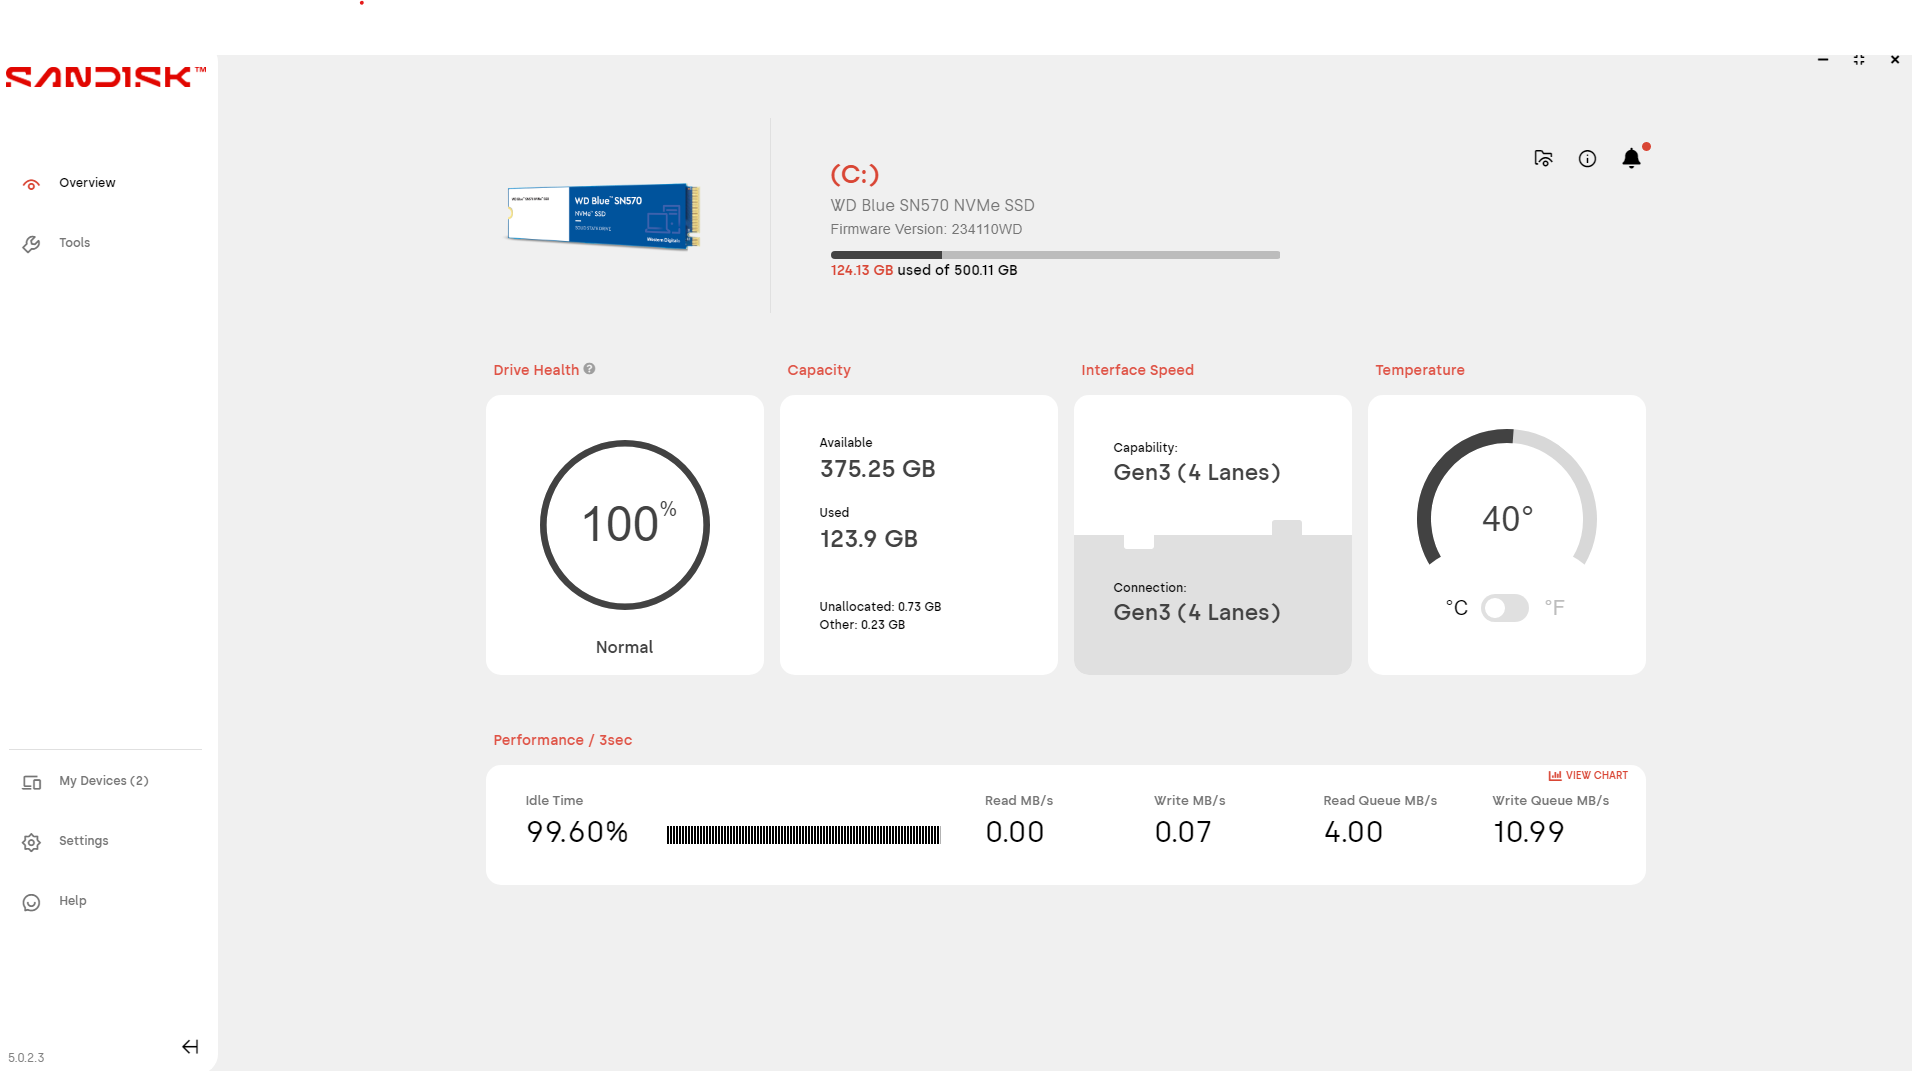
Task: Click the Capacity heading
Action: pyautogui.click(x=819, y=370)
